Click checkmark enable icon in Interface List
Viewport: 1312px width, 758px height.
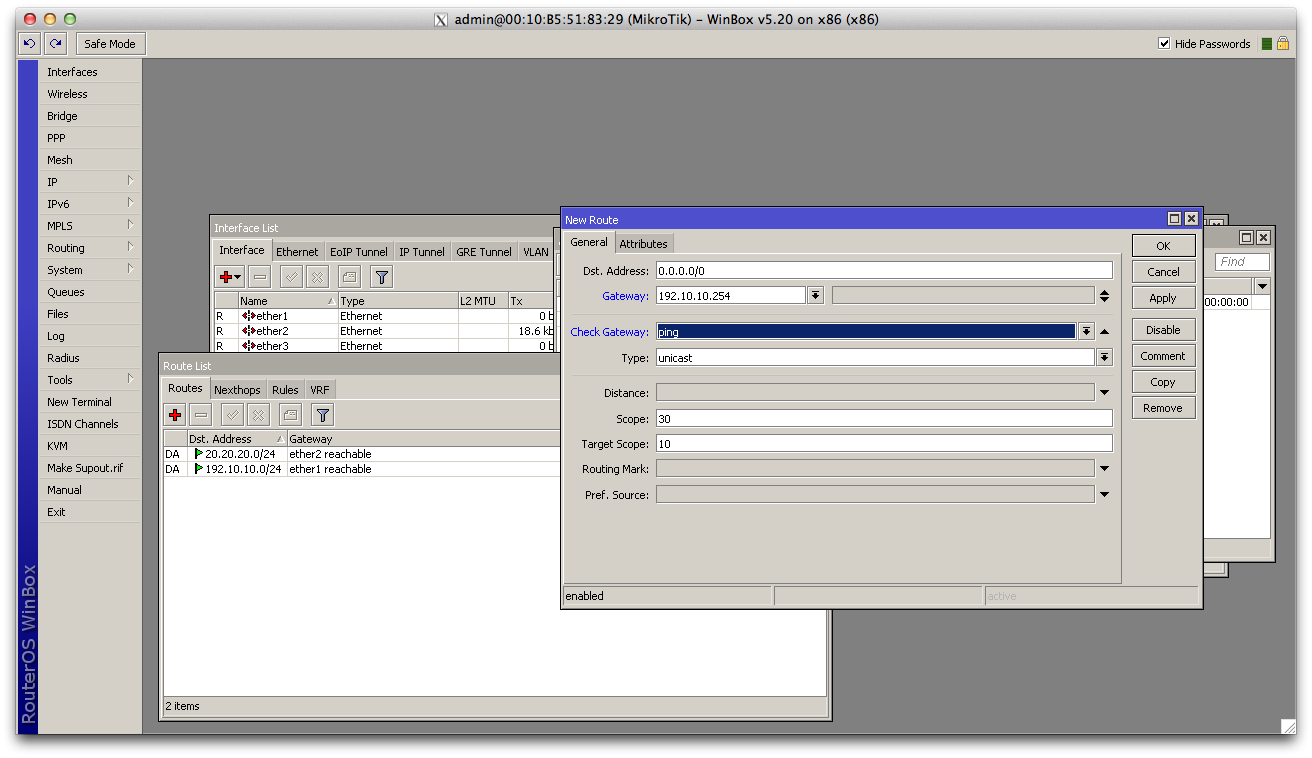point(291,277)
